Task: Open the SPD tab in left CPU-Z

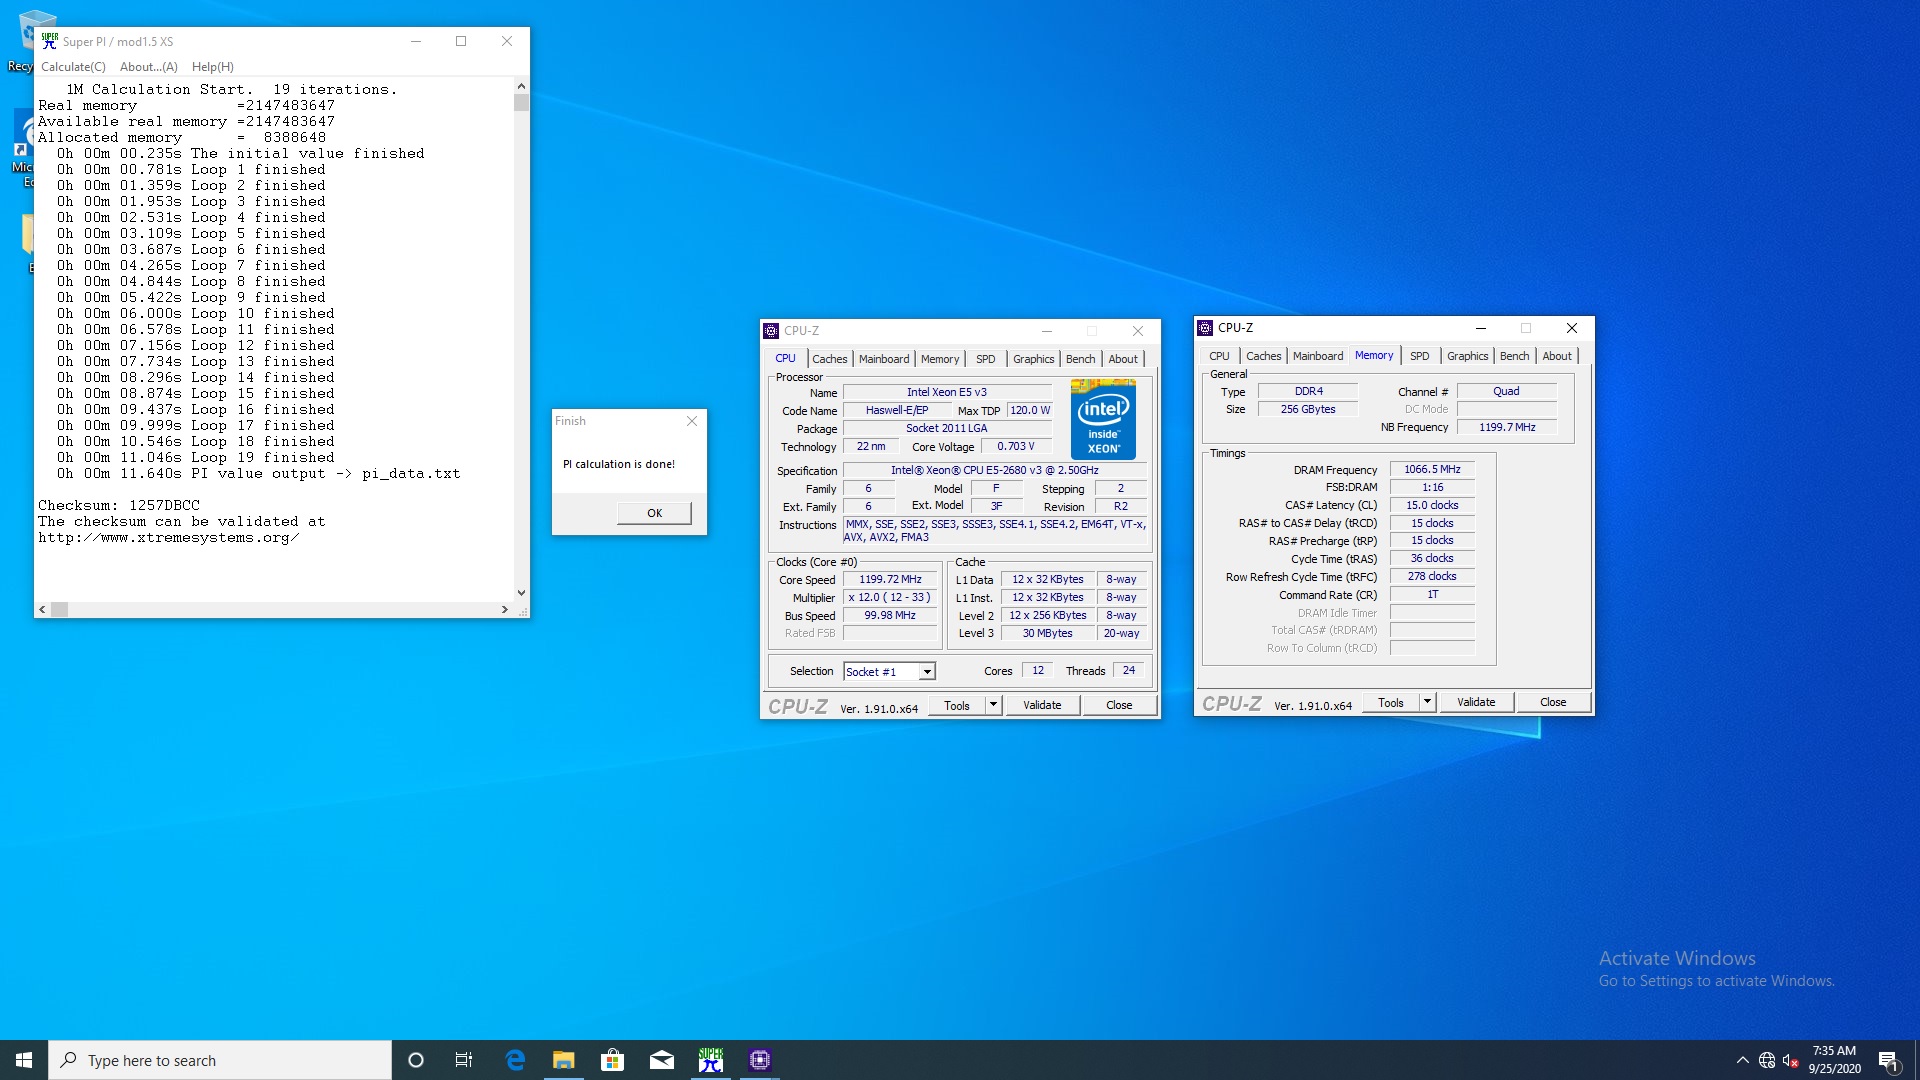Action: pyautogui.click(x=985, y=359)
